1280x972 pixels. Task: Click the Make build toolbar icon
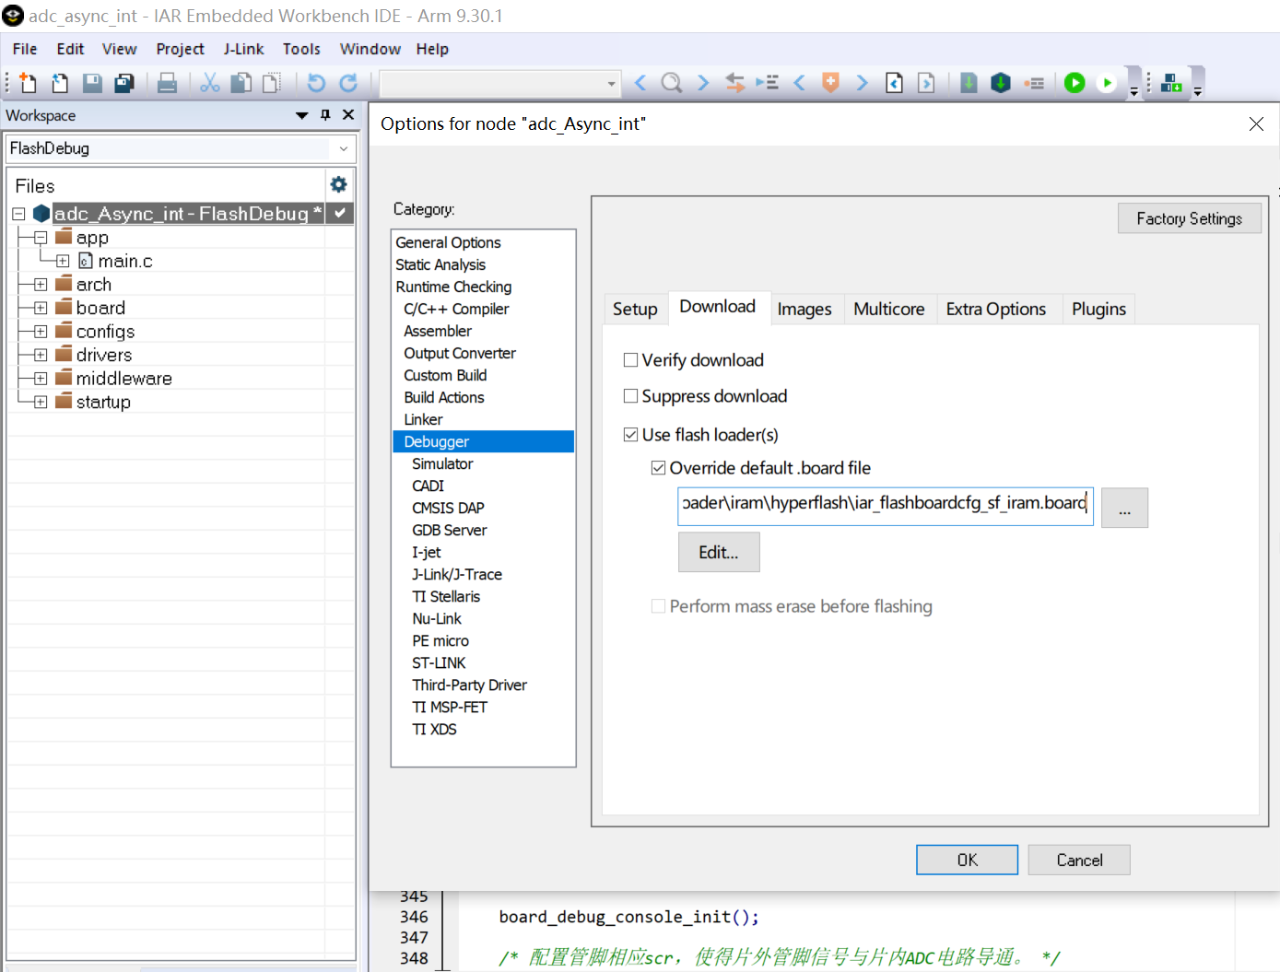(1001, 83)
